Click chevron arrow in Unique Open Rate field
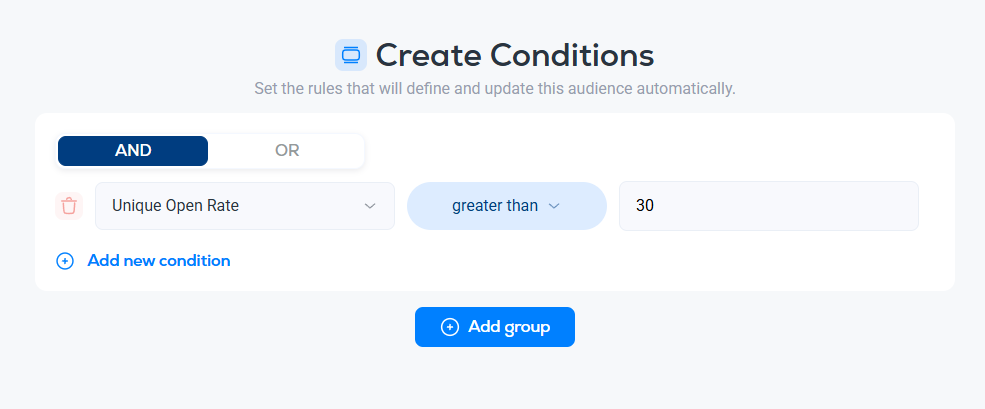 tap(370, 206)
